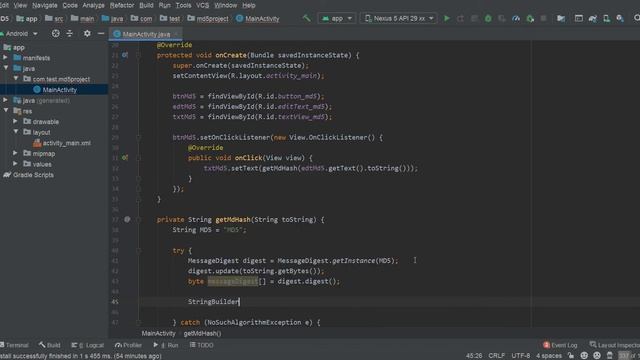Open the Build tool window
Screen dimensions: 640x360
coord(49,345)
